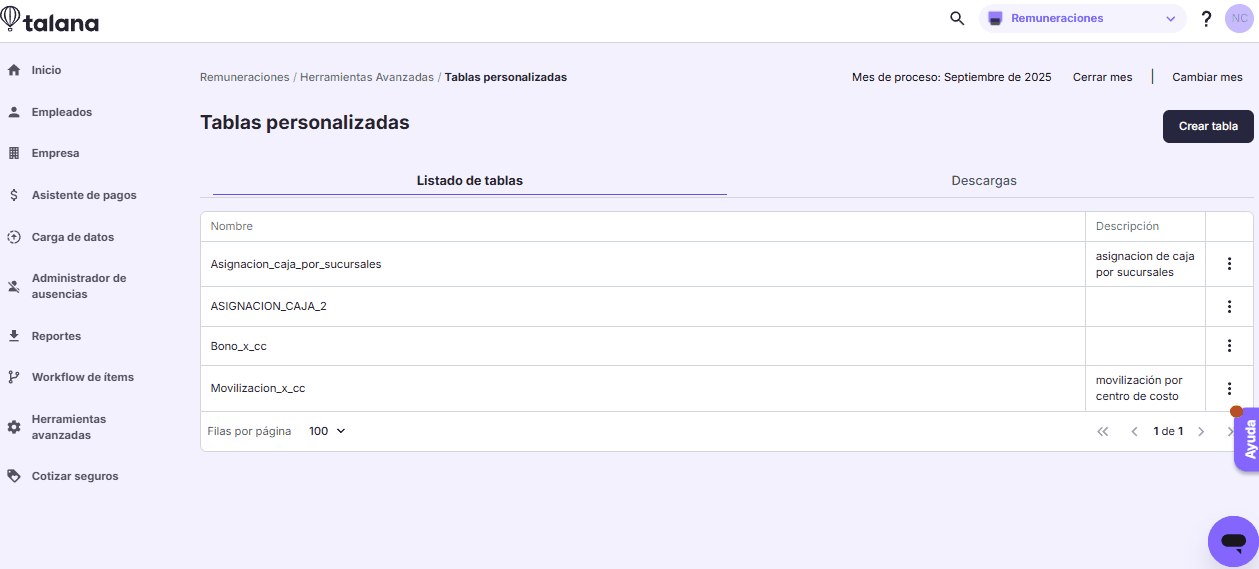Click the Crear tabla button
1259x569 pixels.
coord(1207,126)
